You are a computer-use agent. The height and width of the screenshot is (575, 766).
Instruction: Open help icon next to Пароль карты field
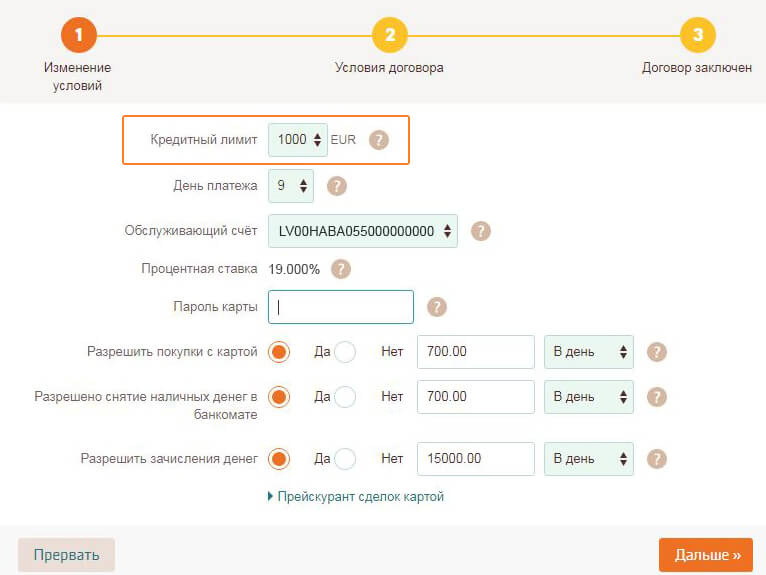(x=437, y=307)
